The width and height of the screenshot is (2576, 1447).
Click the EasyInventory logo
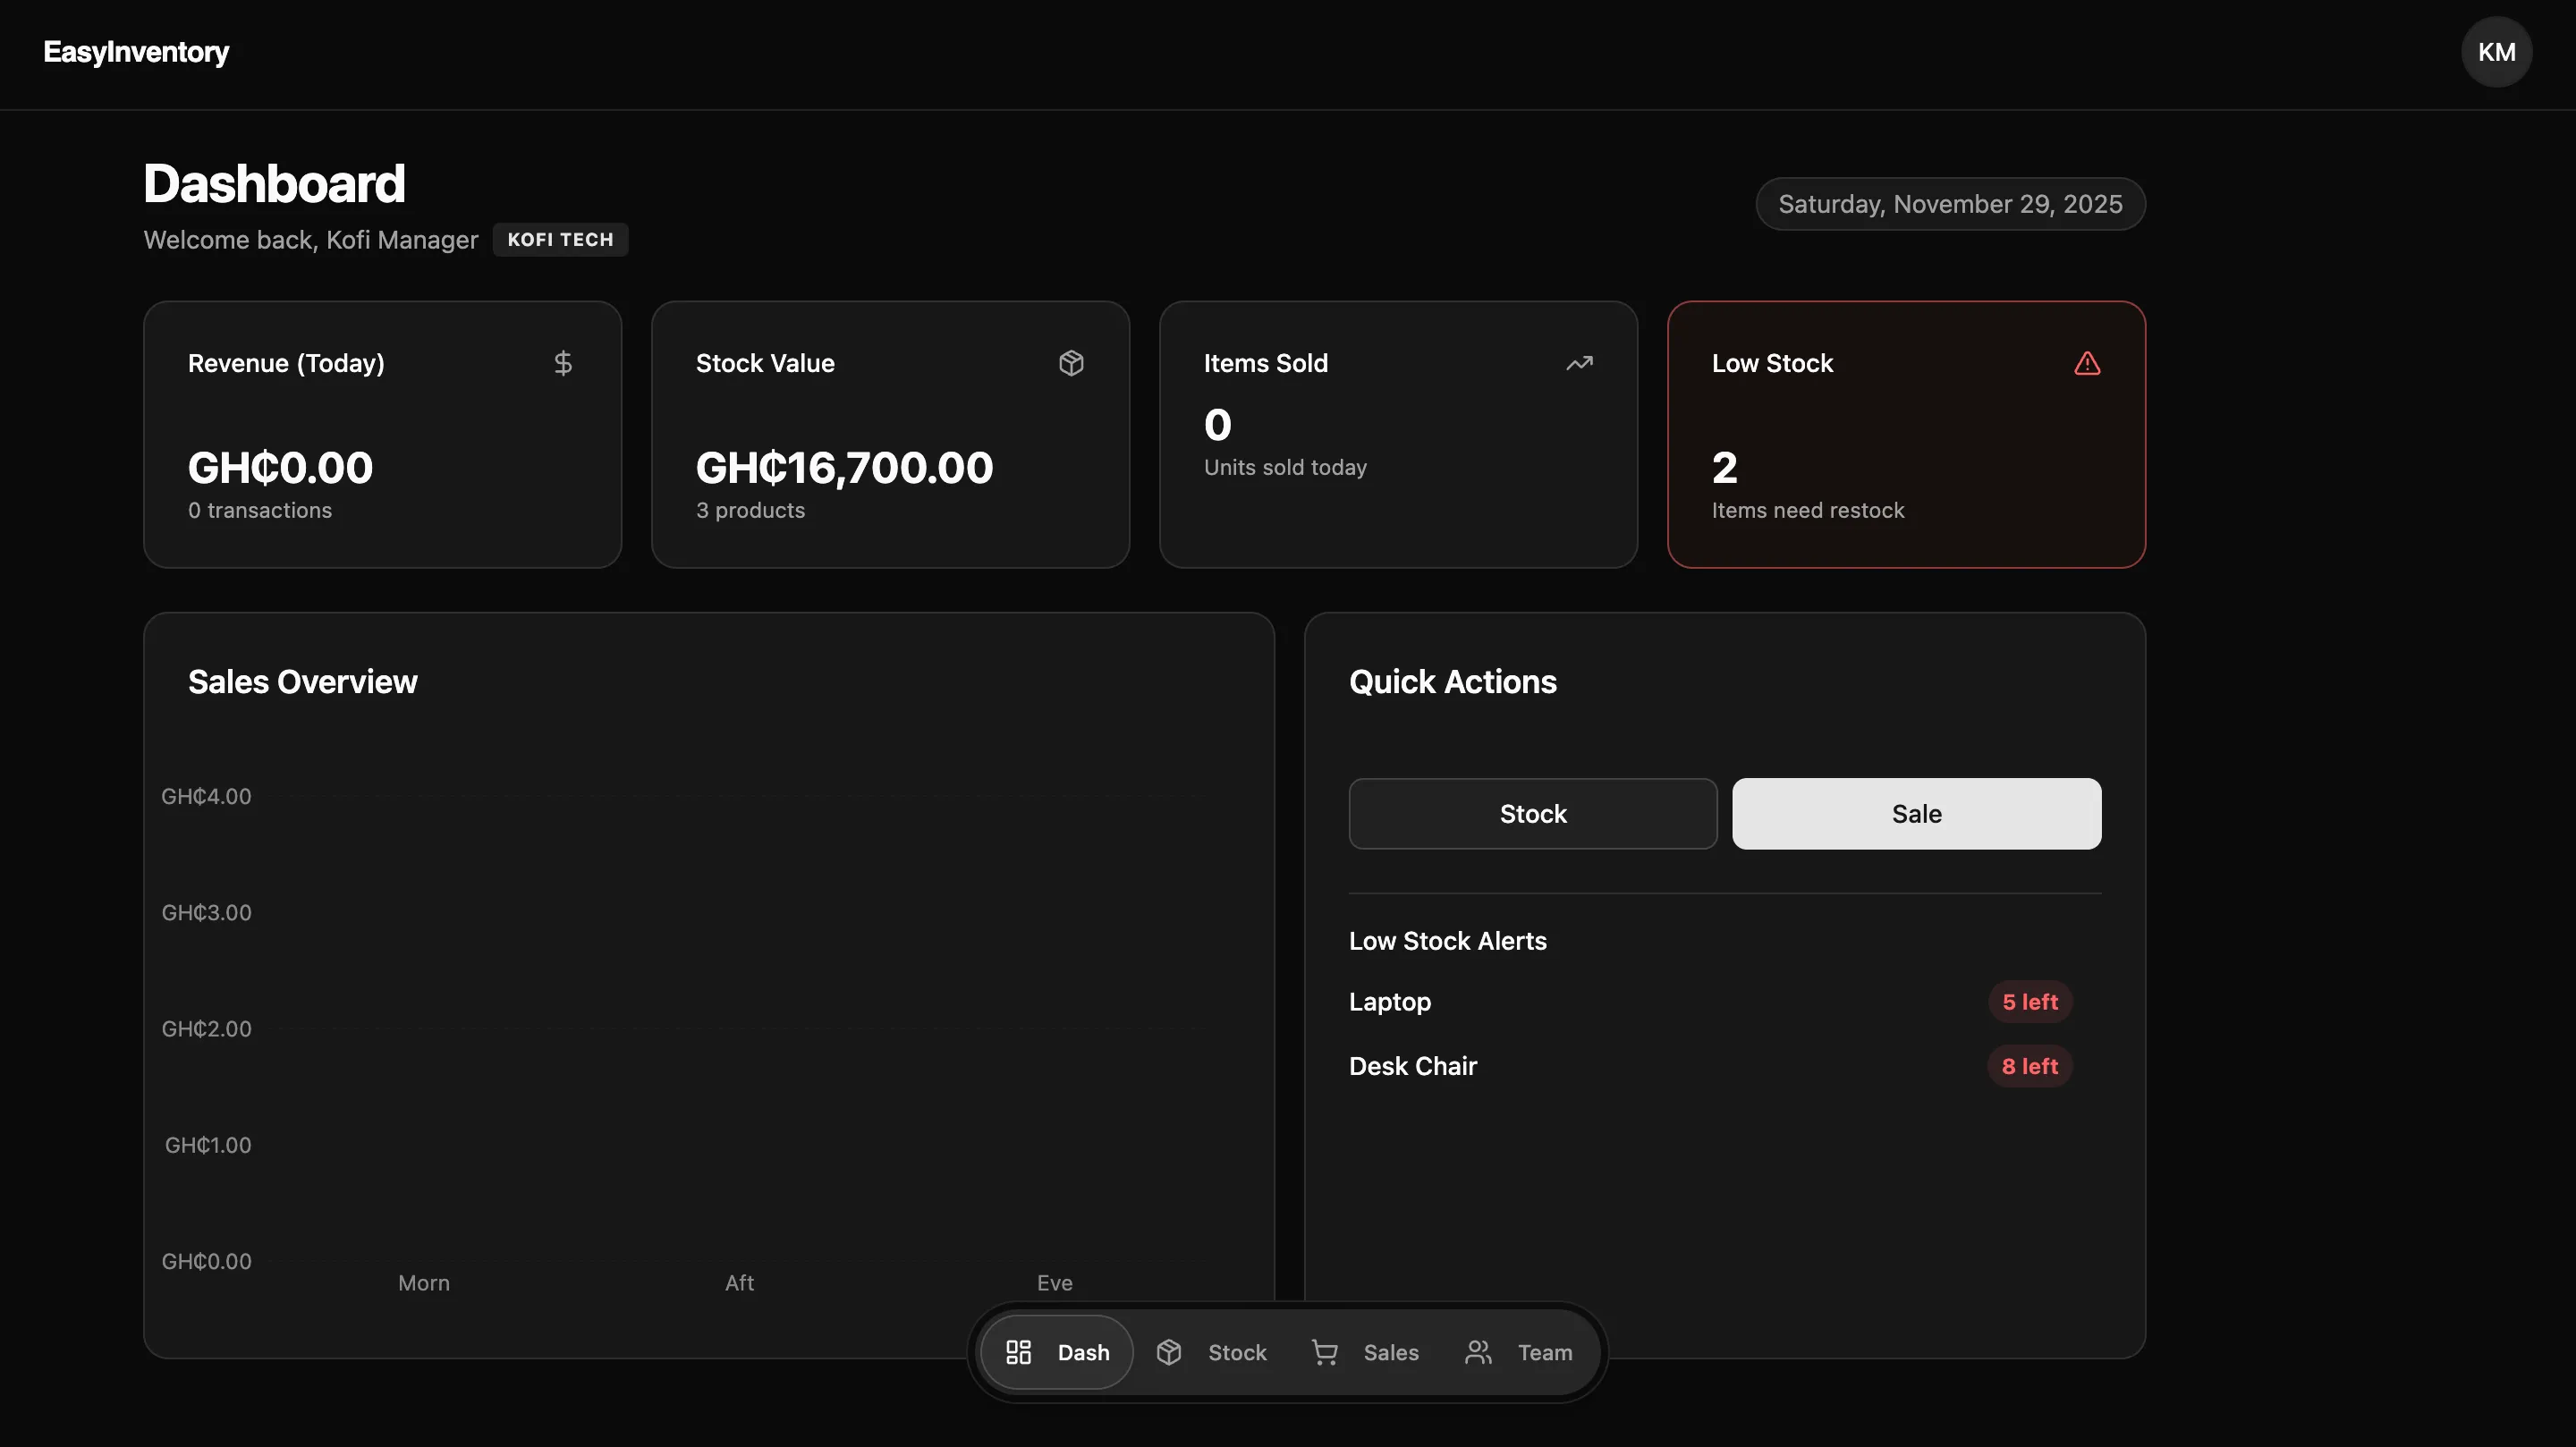(x=135, y=51)
